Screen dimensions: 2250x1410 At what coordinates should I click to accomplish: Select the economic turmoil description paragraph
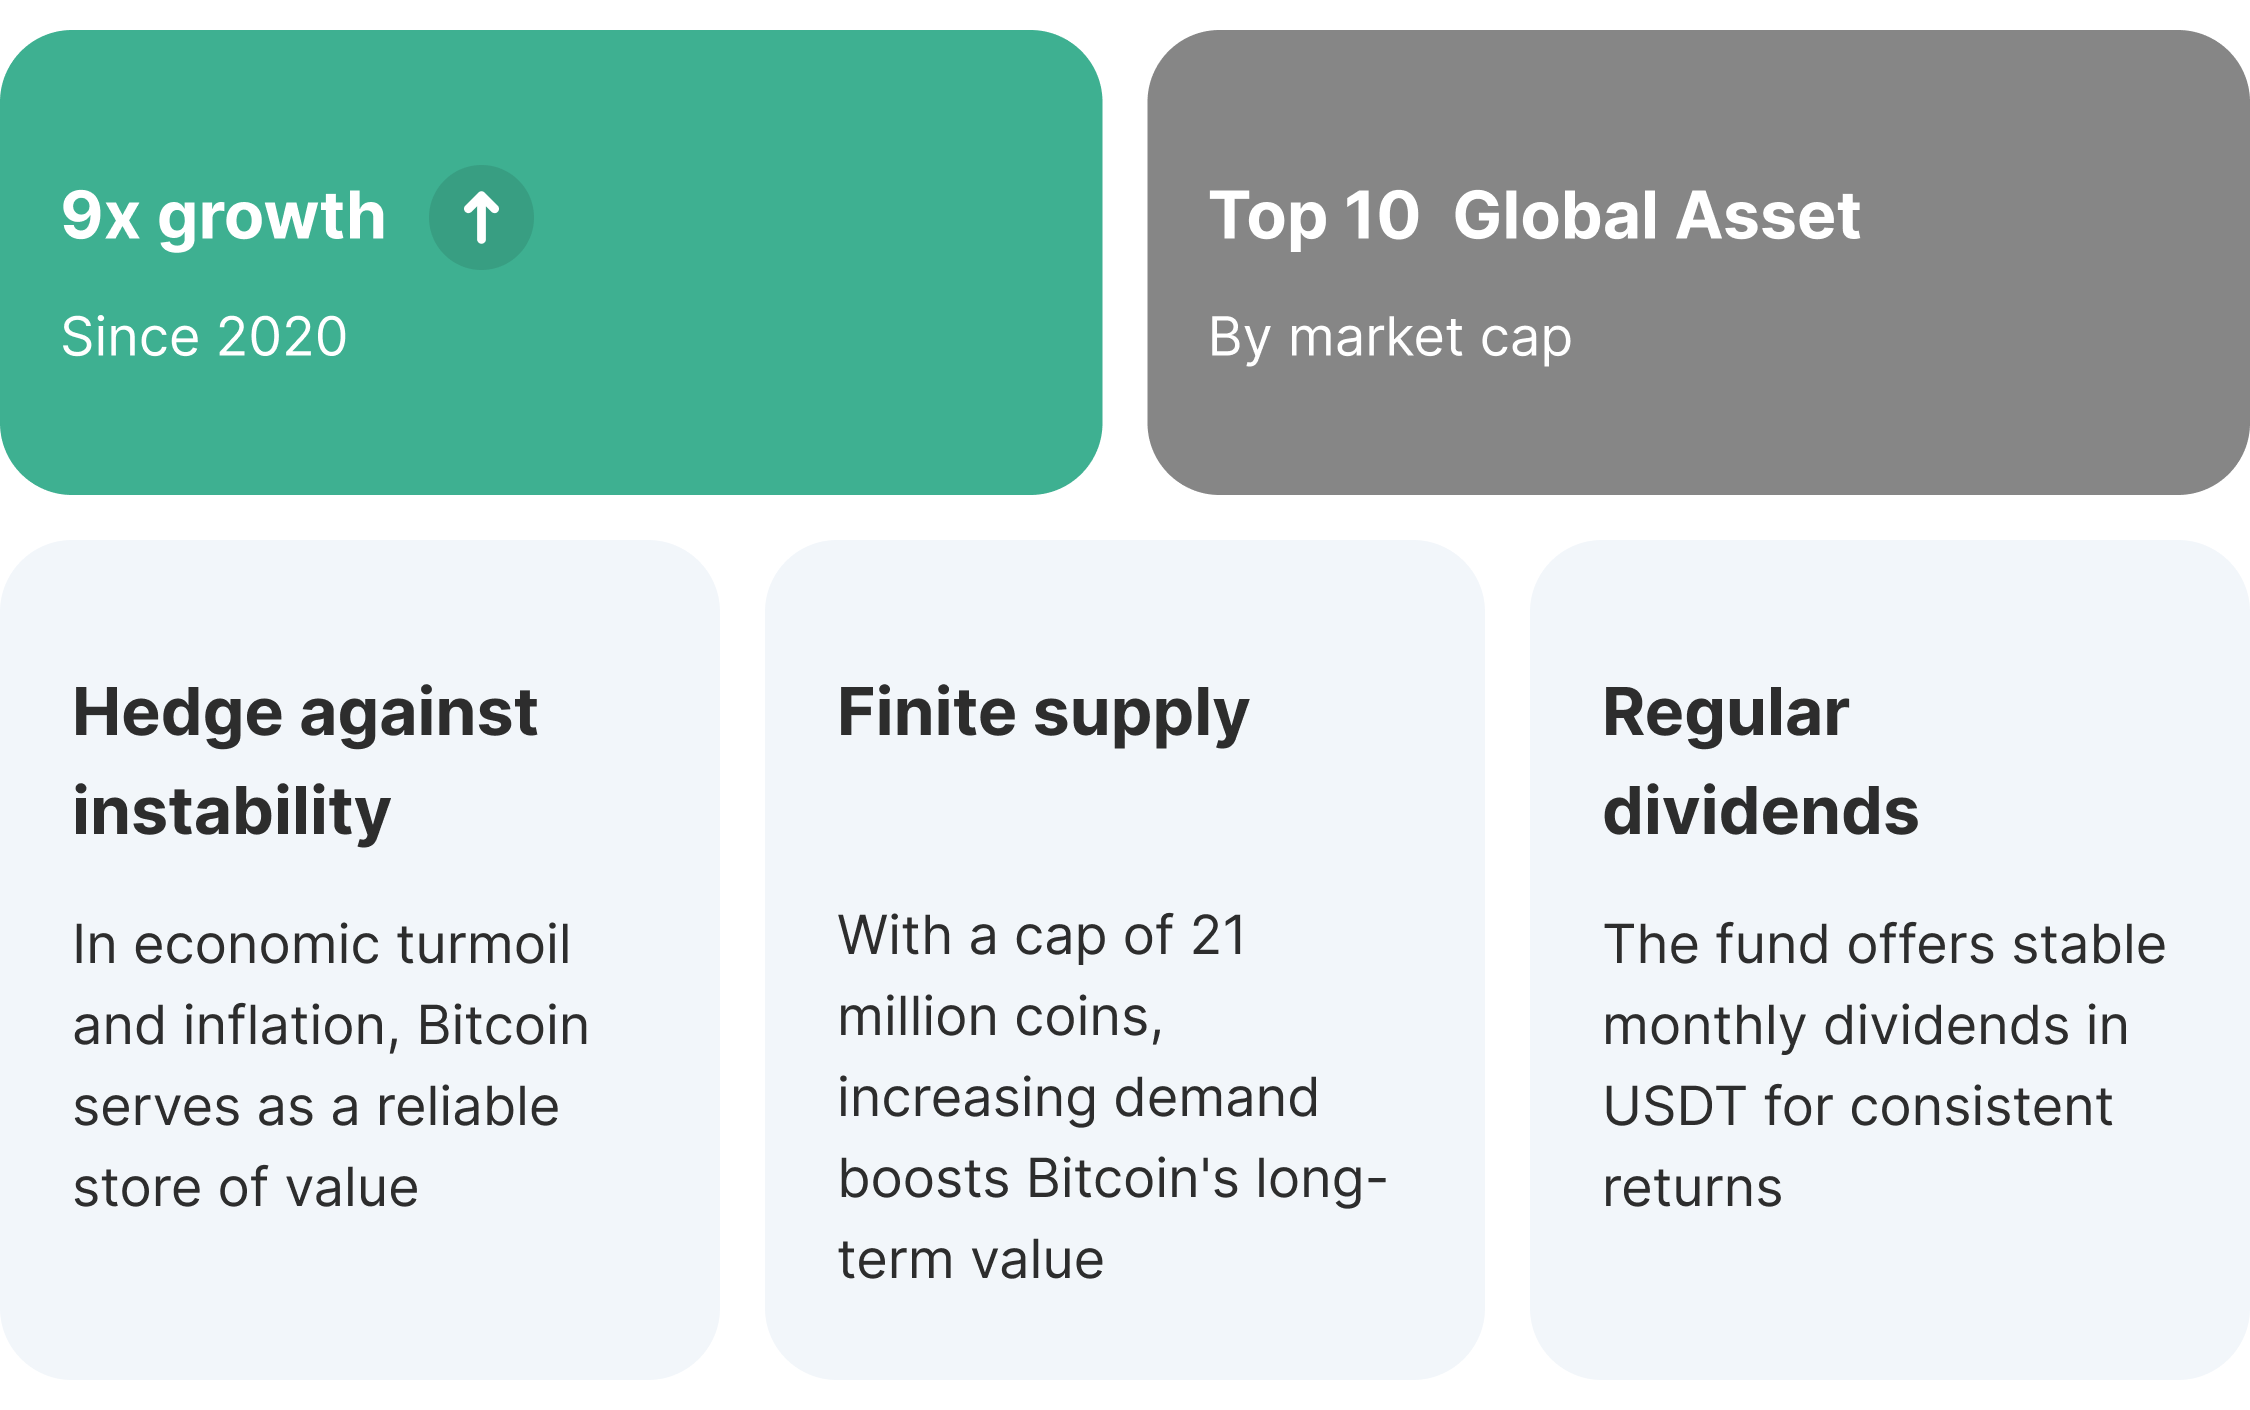tap(330, 1065)
